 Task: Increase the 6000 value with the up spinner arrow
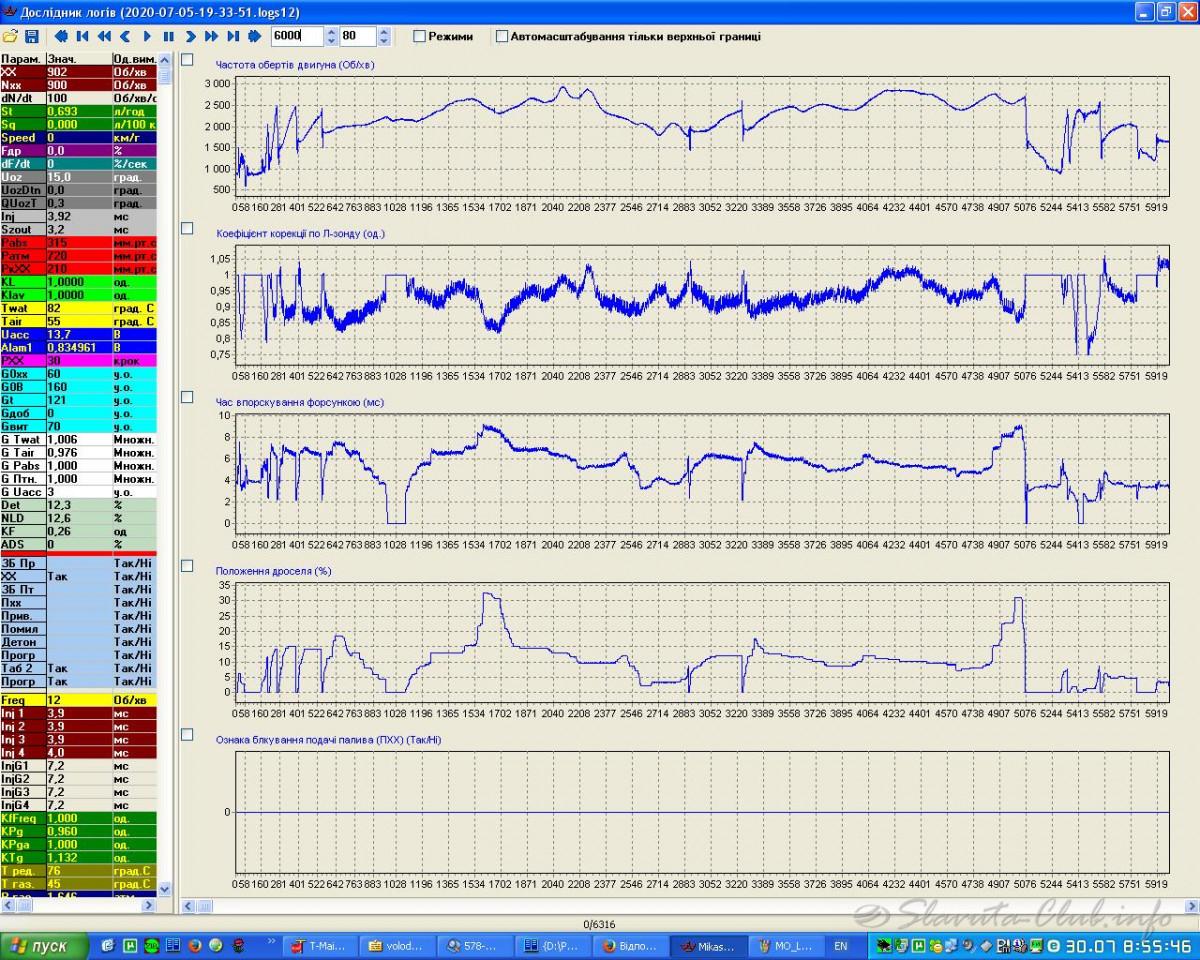[331, 31]
